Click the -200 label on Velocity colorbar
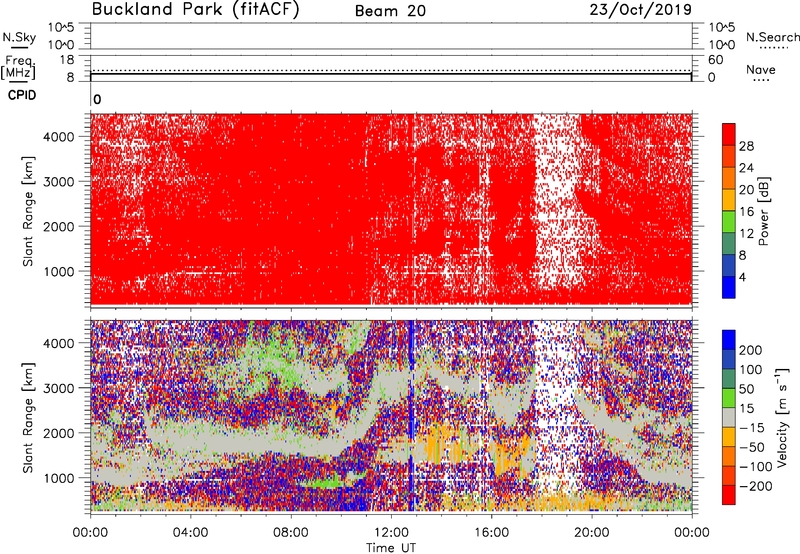This screenshot has width=800, height=554. [755, 486]
